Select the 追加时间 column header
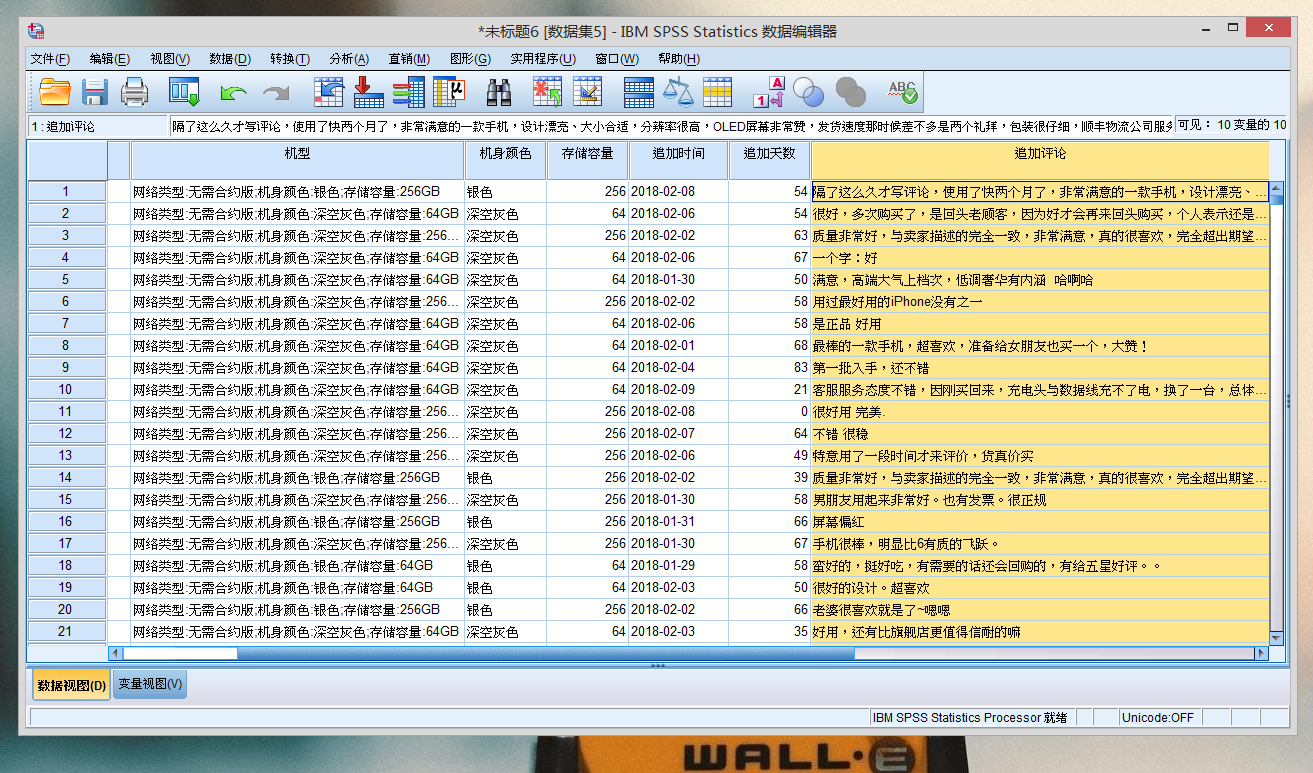Image resolution: width=1313 pixels, height=773 pixels. click(678, 160)
